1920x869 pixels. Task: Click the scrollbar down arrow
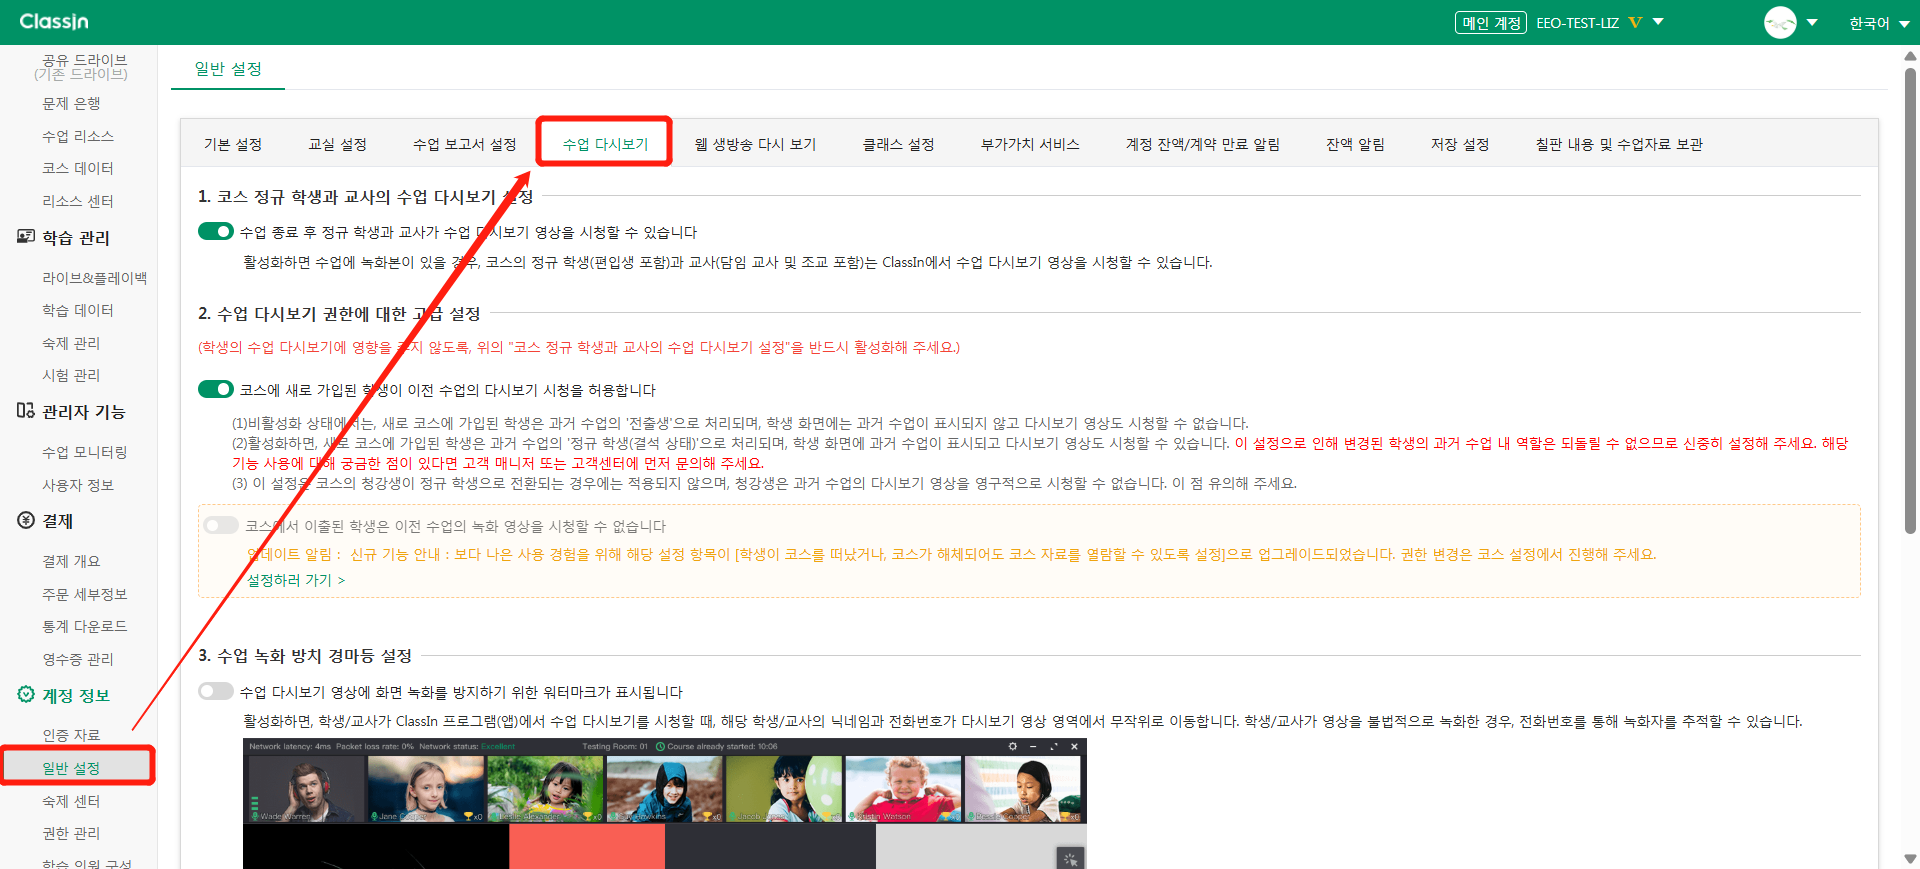coord(1910,859)
